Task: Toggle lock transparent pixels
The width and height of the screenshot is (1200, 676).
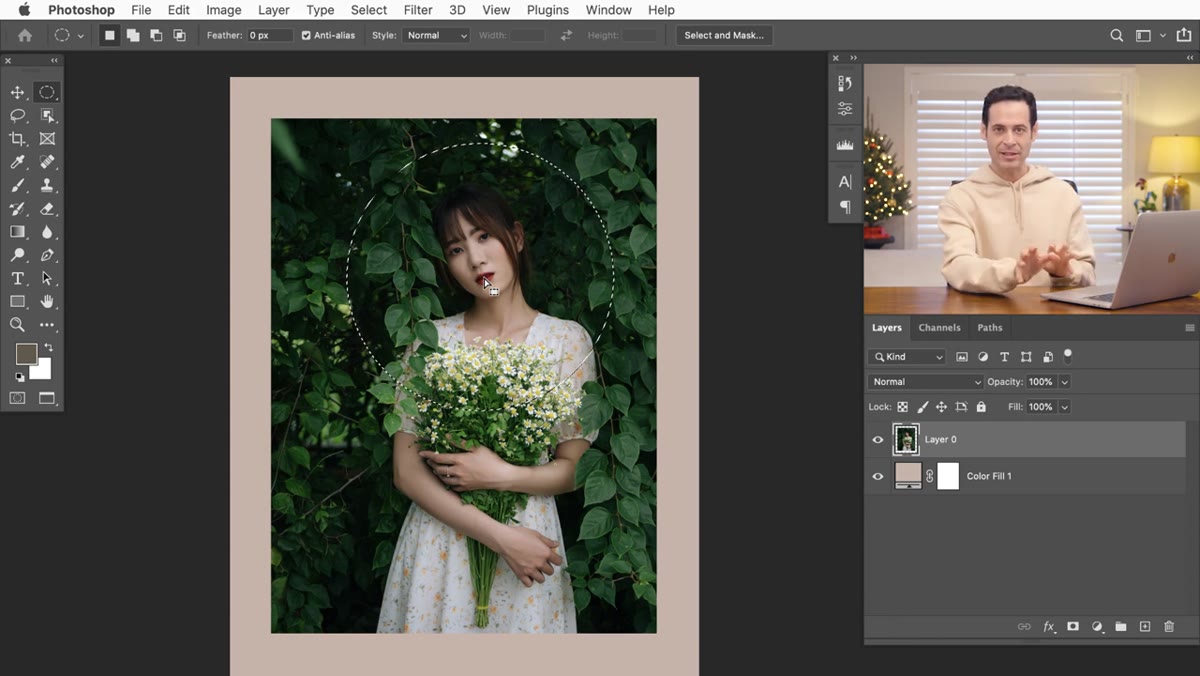Action: coord(902,407)
